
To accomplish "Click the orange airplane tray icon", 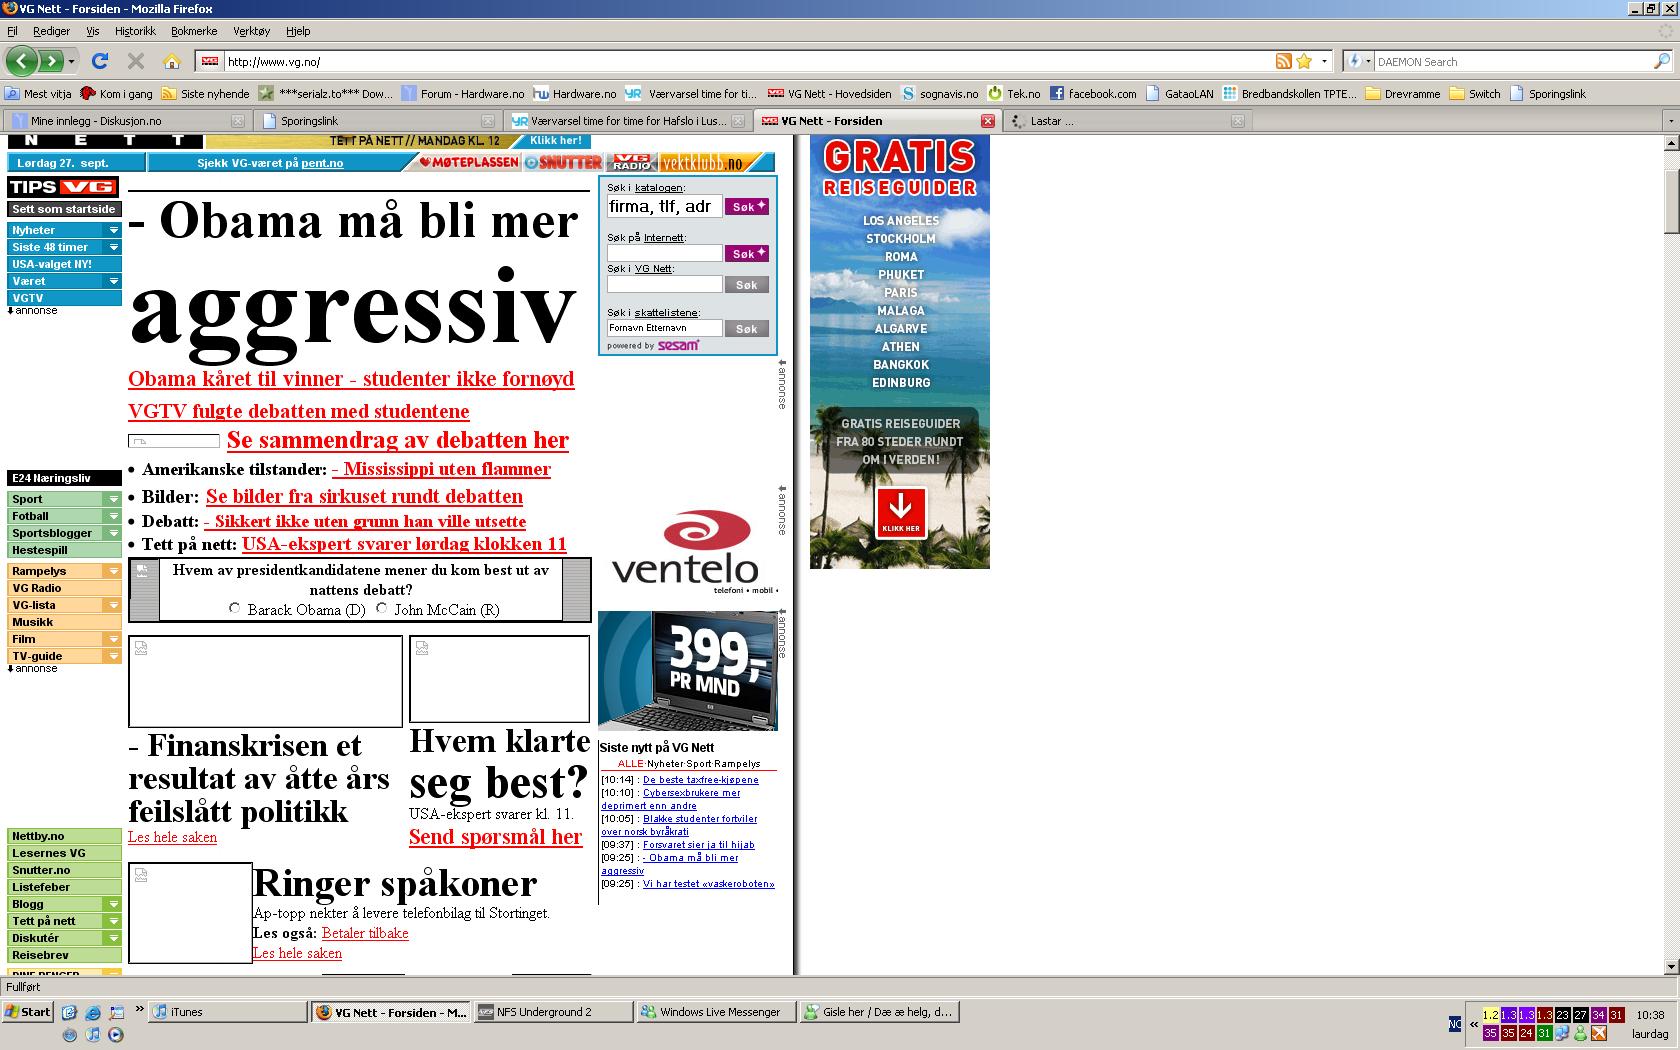I will tap(1599, 1033).
